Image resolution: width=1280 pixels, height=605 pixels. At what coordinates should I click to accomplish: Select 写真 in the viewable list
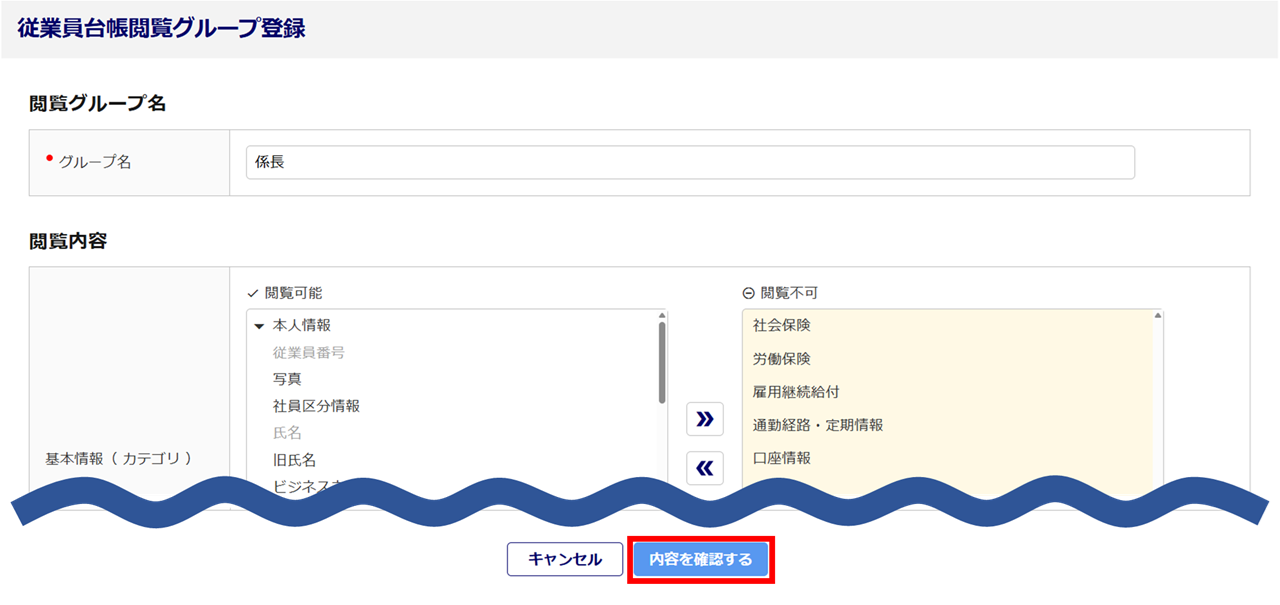point(287,379)
